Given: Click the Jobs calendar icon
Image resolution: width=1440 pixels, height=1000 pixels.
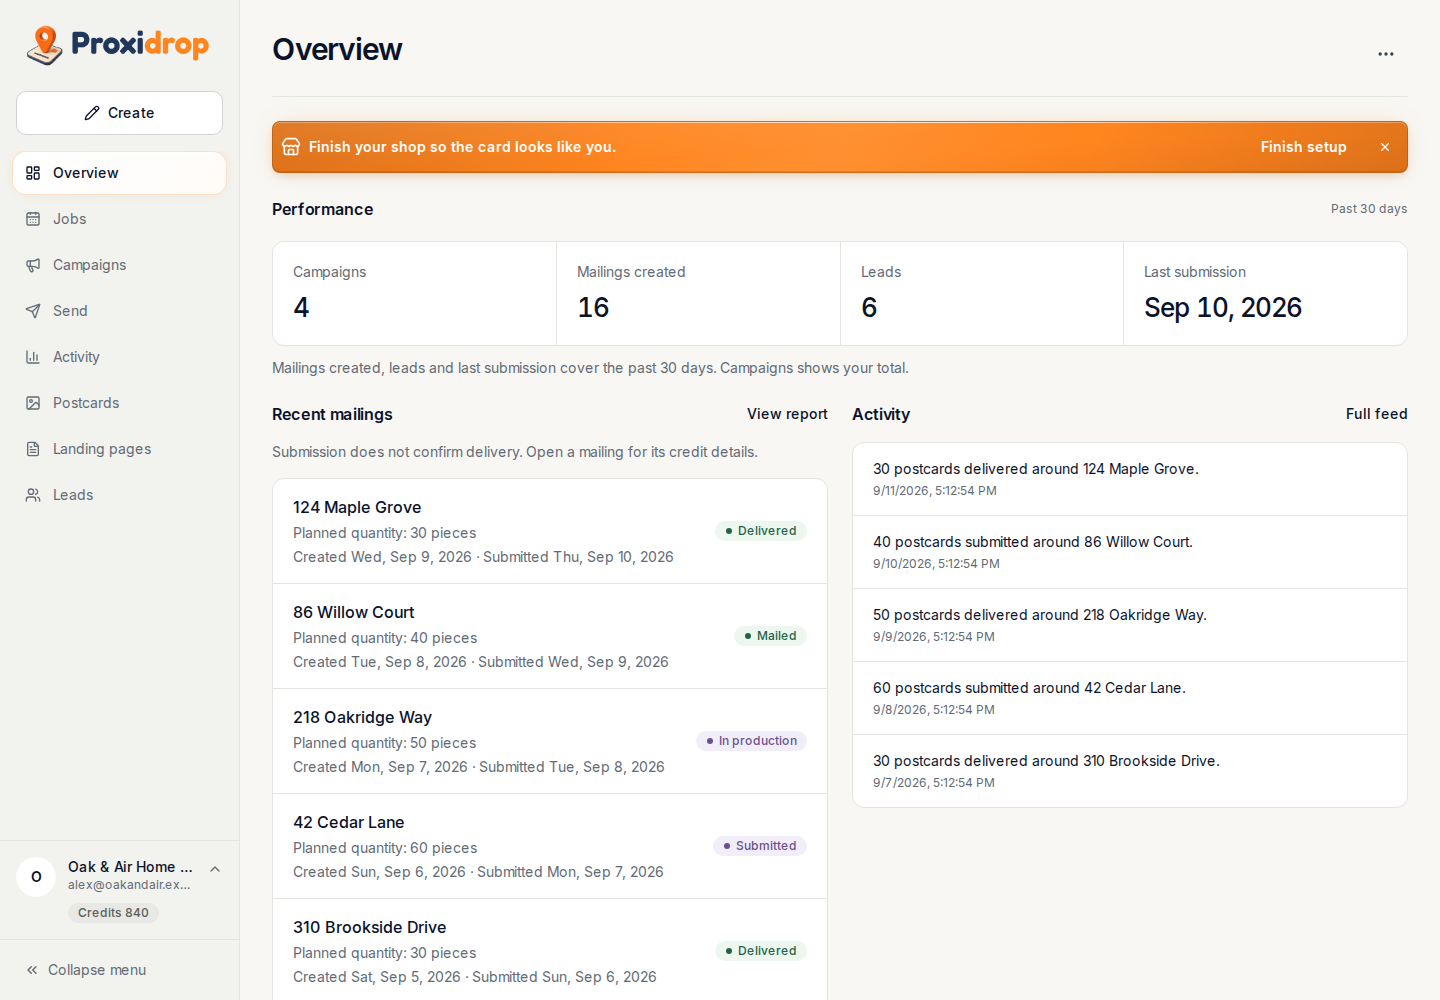Looking at the screenshot, I should pyautogui.click(x=33, y=219).
